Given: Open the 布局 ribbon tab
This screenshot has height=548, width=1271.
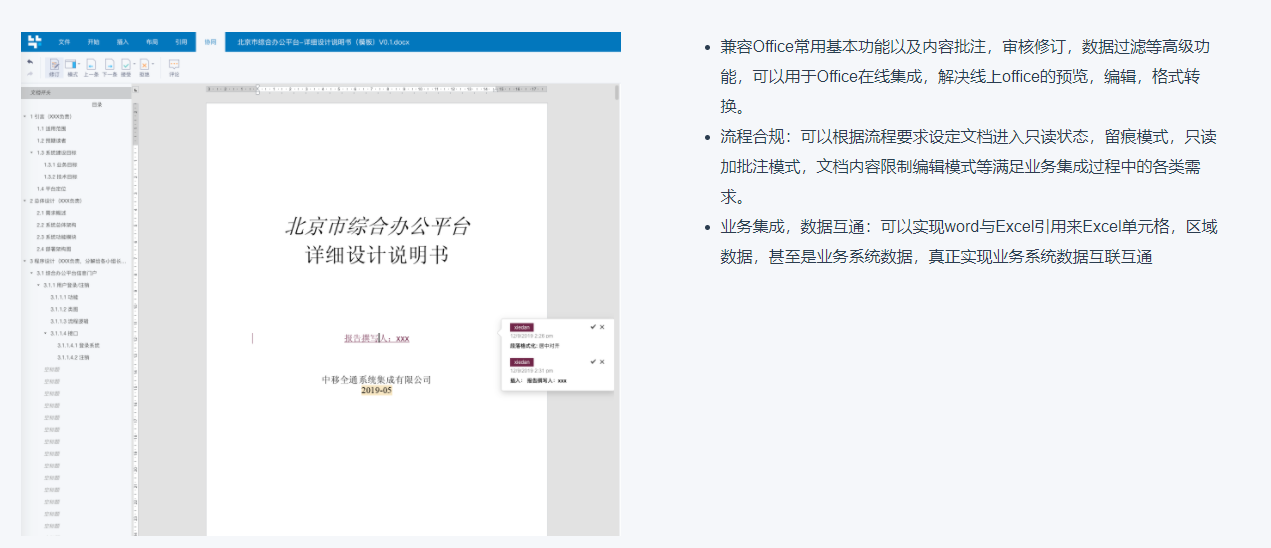Looking at the screenshot, I should click(x=152, y=42).
